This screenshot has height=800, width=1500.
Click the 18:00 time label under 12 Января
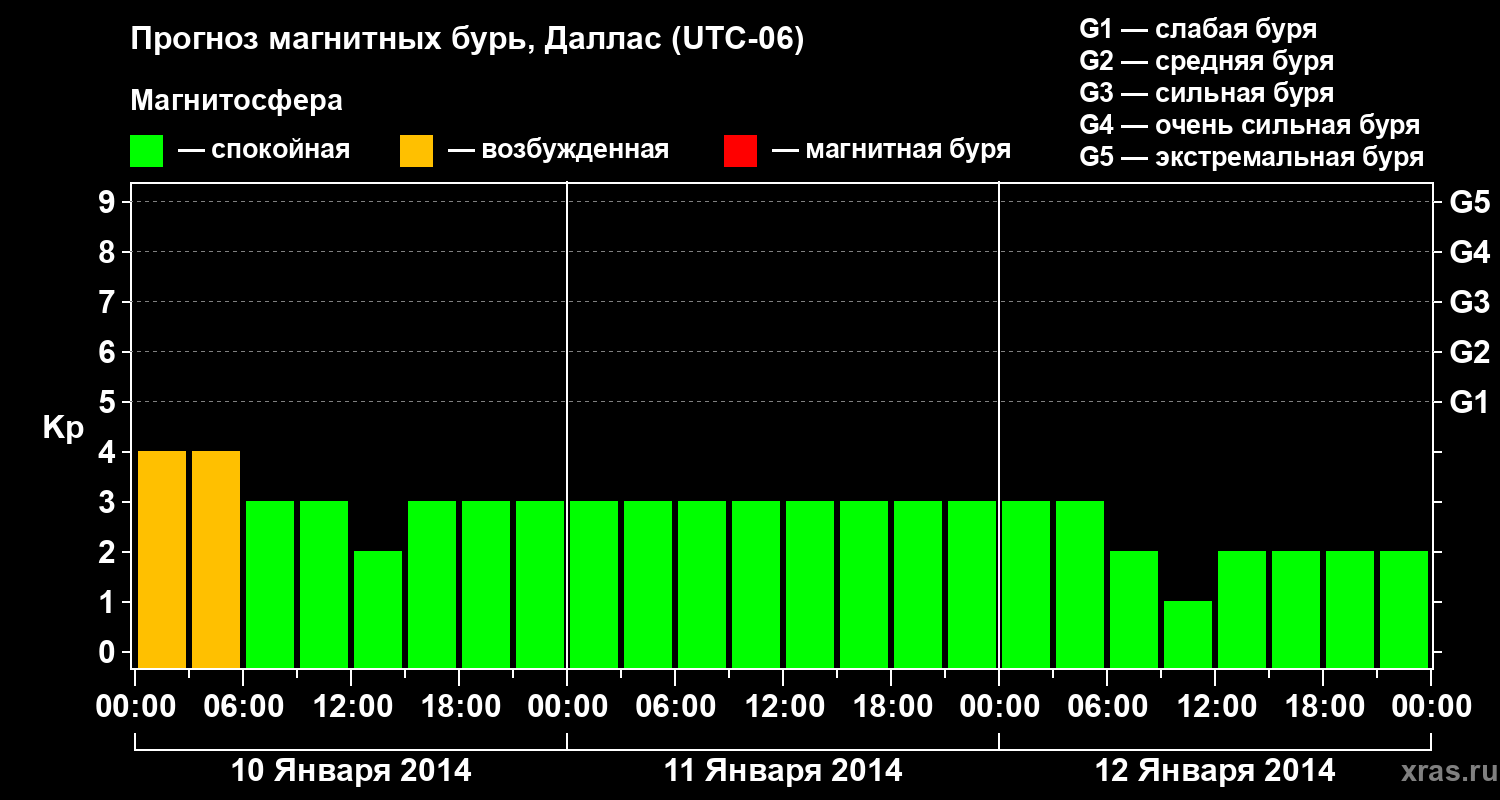[1323, 707]
